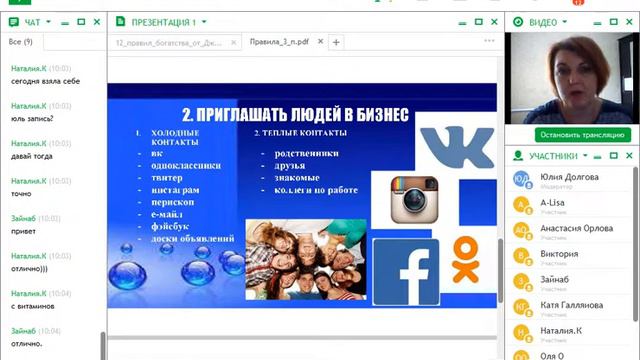This screenshot has height=360, width=640.
Task: Maximize the УЧАСТНИКИ panel
Action: point(613,156)
